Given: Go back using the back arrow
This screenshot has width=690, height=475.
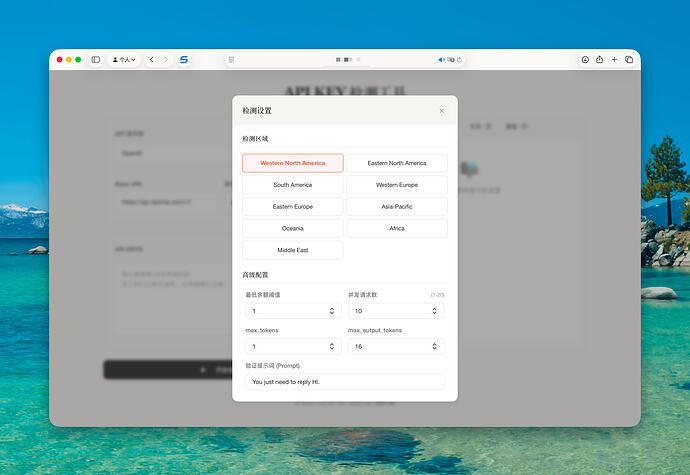Looking at the screenshot, I should [152, 59].
